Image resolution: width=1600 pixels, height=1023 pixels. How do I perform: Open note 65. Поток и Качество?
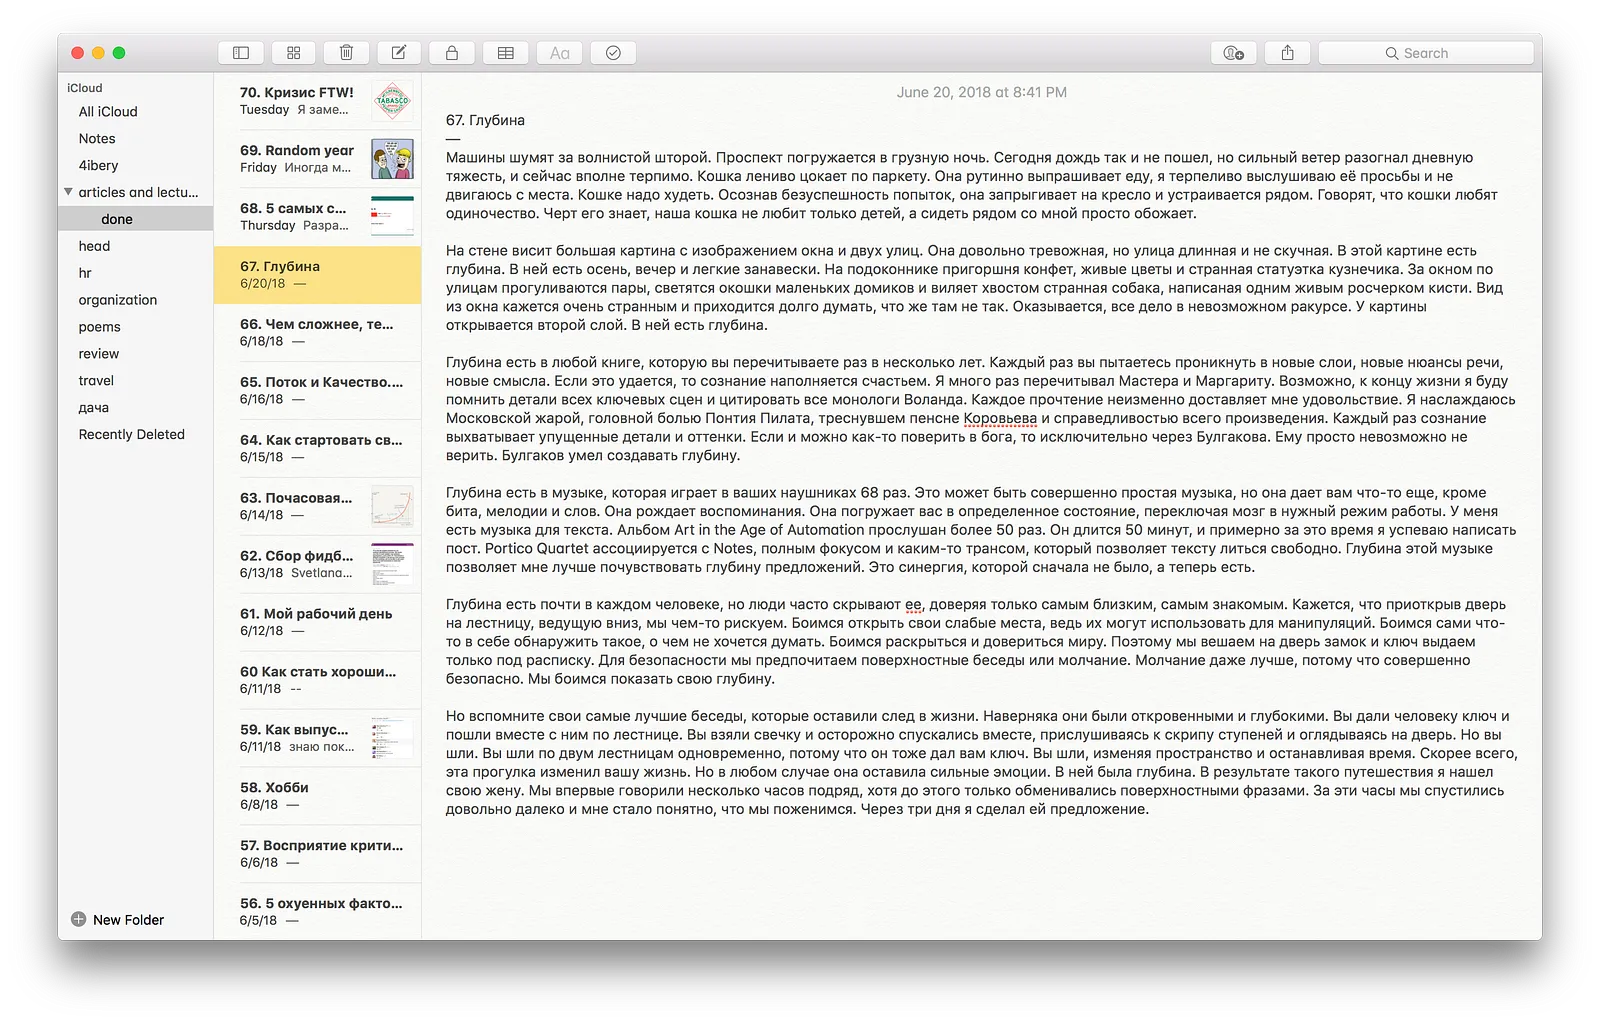pos(317,391)
